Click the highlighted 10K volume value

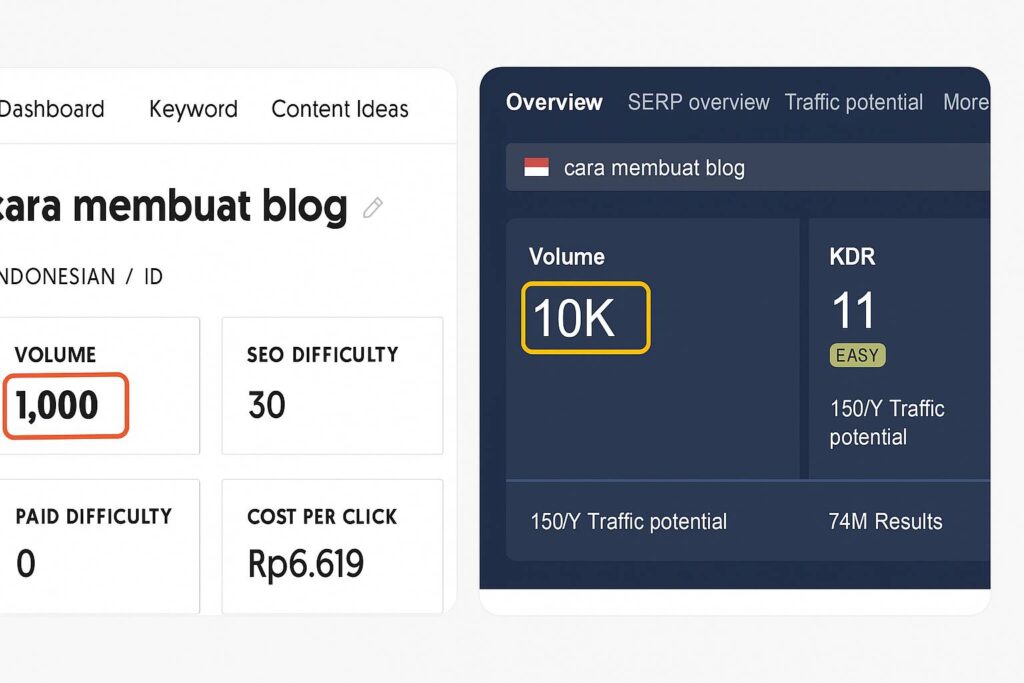pyautogui.click(x=585, y=318)
